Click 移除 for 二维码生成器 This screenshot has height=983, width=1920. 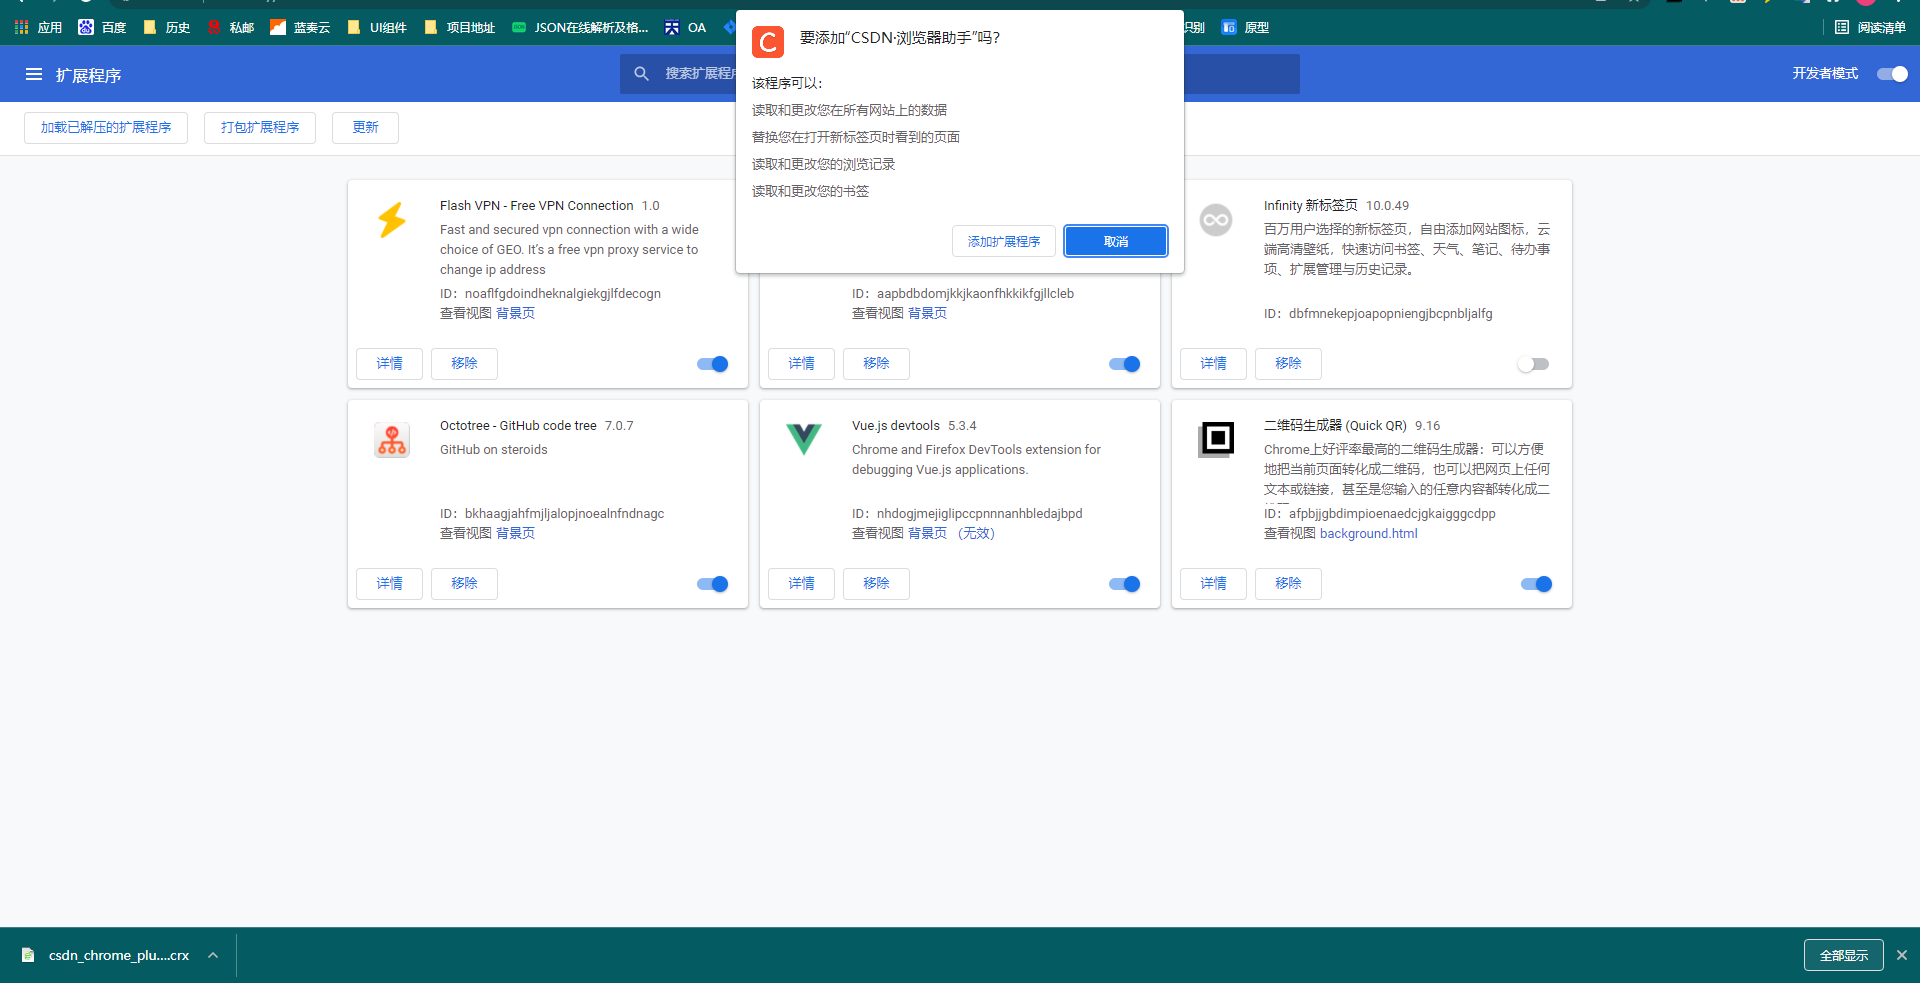1288,584
